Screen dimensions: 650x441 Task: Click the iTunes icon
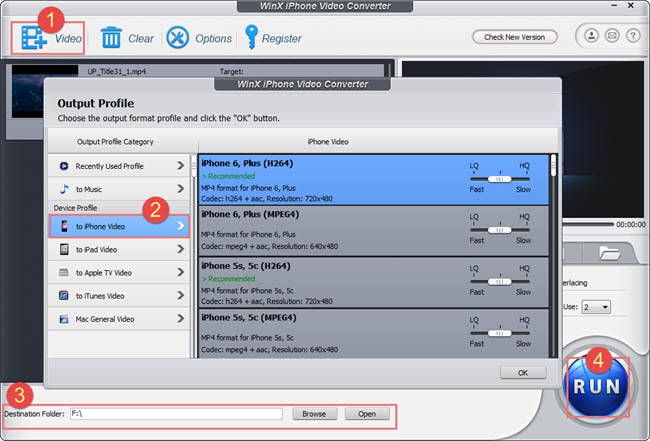64,296
